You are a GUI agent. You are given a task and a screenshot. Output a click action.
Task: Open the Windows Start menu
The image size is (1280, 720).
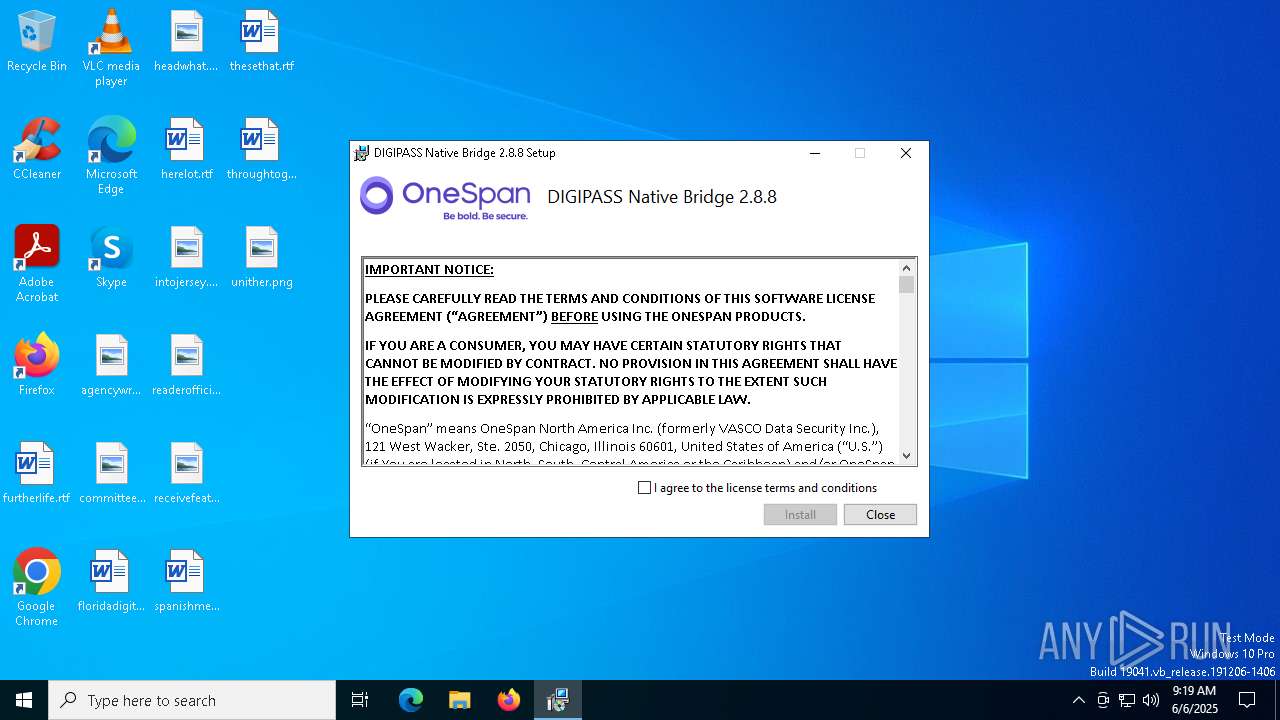pyautogui.click(x=24, y=700)
